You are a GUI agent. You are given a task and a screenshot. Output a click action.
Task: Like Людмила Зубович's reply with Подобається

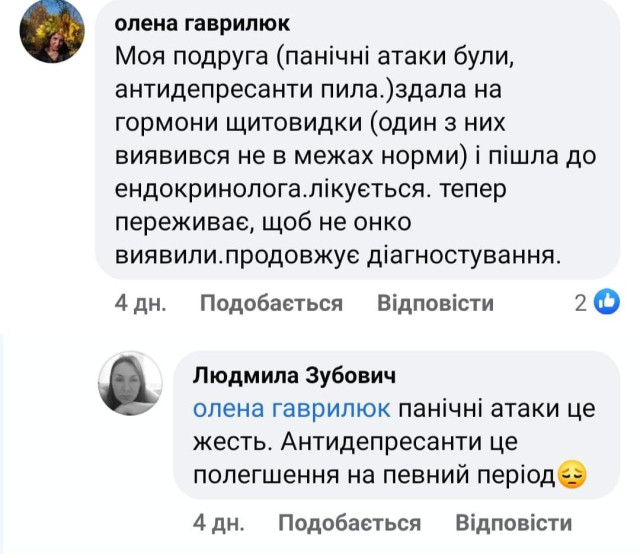[x=349, y=522]
